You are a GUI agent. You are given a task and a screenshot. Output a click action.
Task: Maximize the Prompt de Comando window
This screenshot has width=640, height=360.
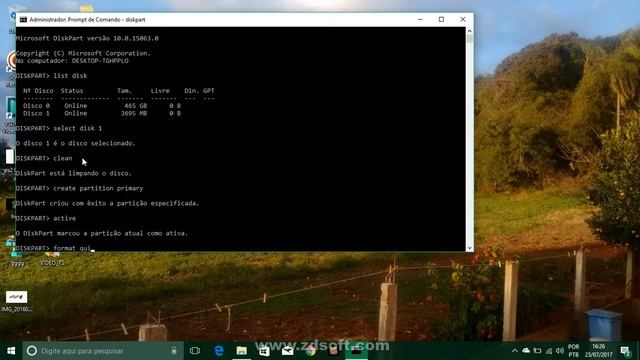[441, 20]
